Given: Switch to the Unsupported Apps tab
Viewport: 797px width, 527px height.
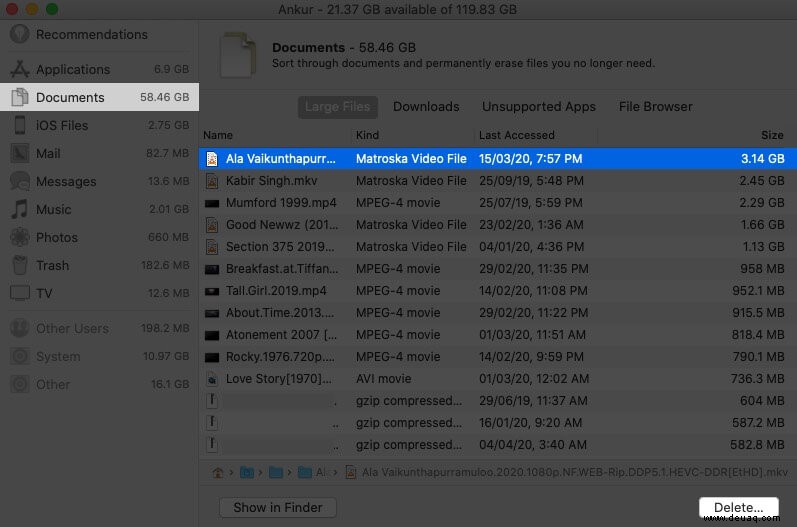Looking at the screenshot, I should point(539,107).
